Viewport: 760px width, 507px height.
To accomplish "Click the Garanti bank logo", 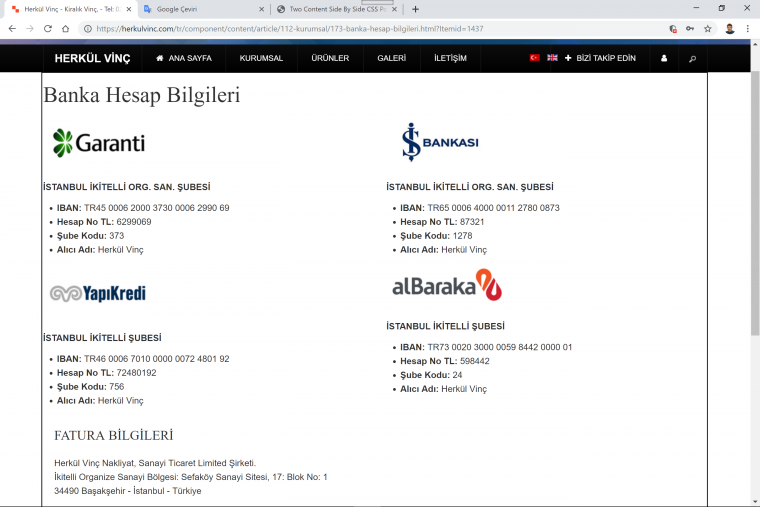I will tap(99, 143).
